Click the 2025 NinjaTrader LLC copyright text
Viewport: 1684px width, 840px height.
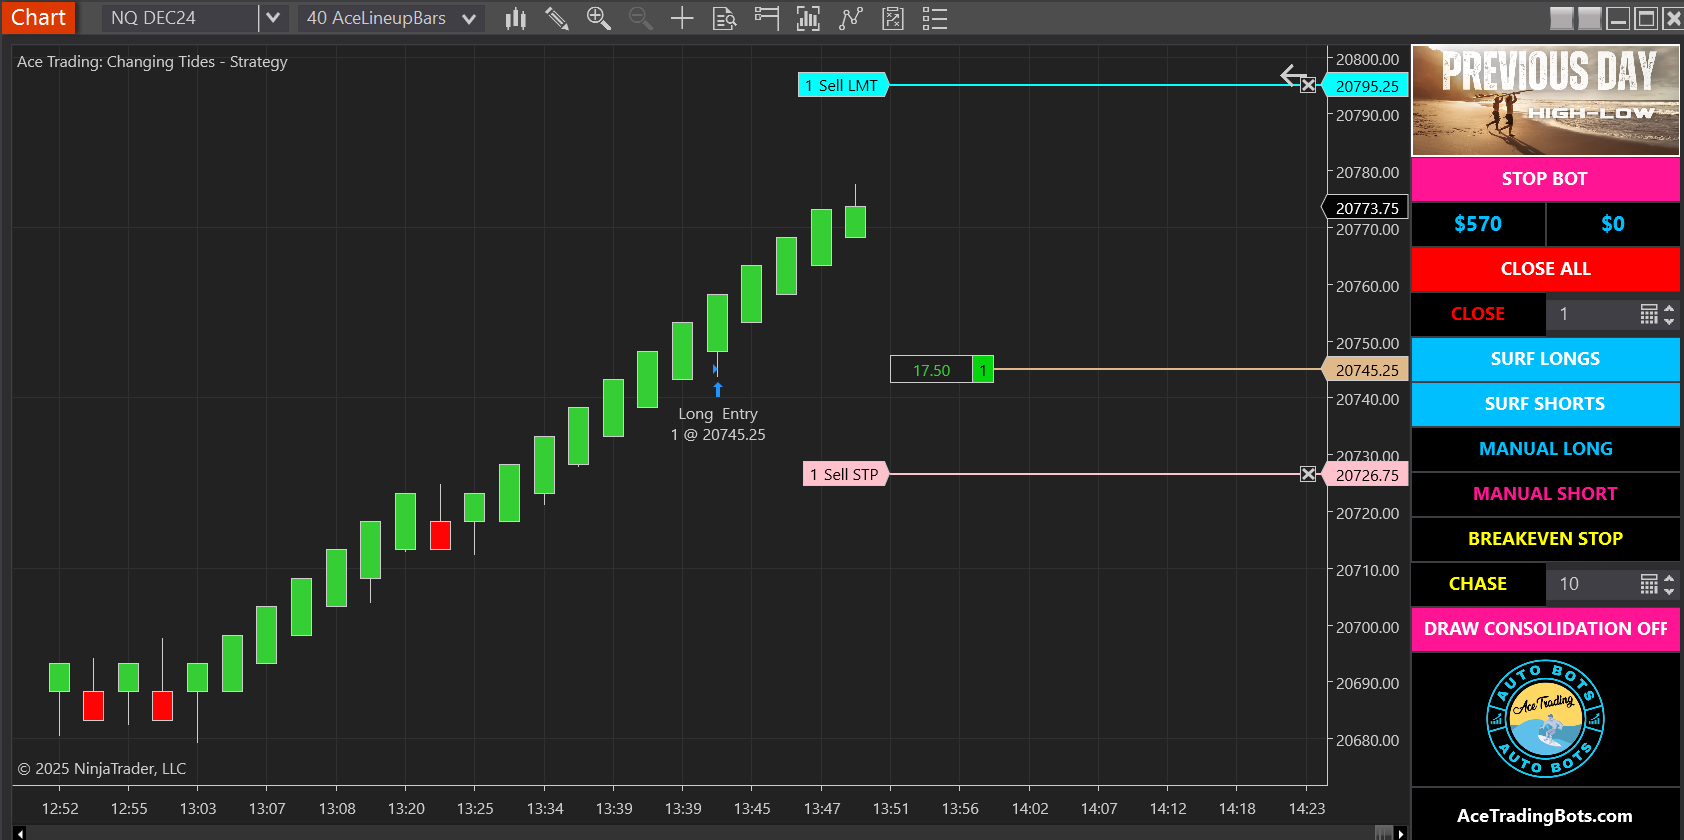click(x=102, y=768)
